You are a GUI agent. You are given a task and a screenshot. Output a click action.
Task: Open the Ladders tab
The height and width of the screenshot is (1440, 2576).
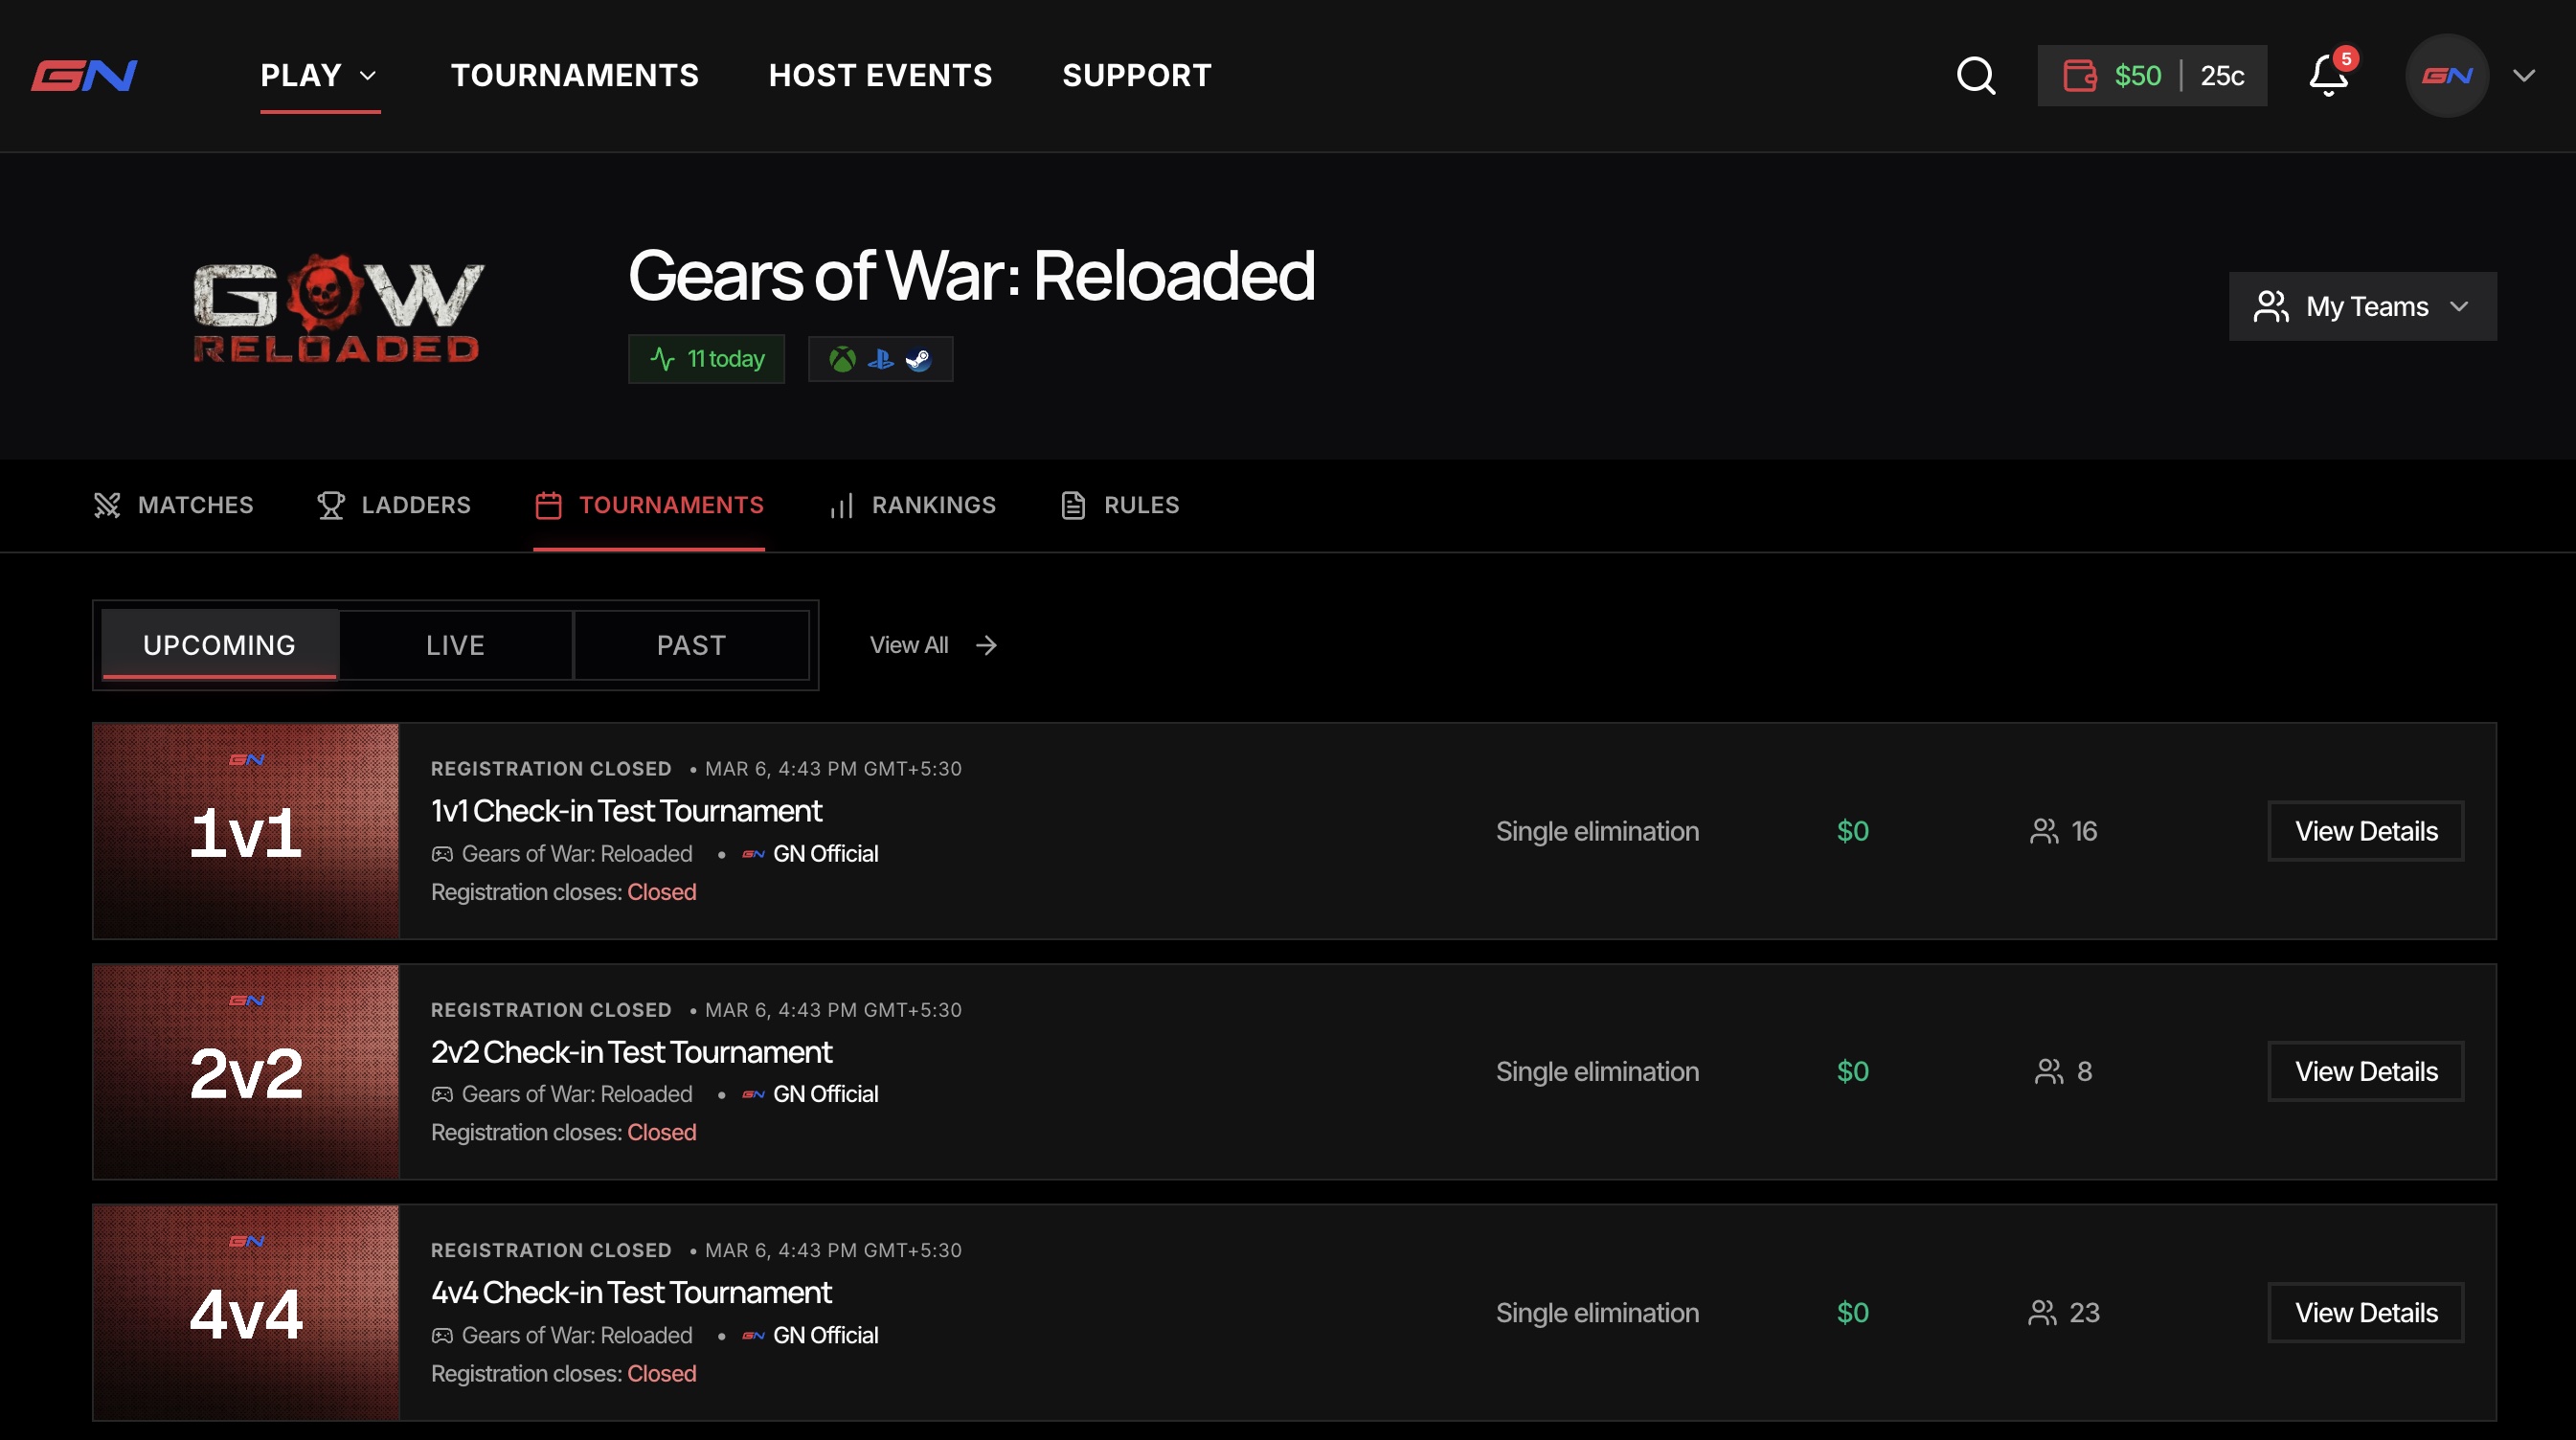(x=393, y=505)
